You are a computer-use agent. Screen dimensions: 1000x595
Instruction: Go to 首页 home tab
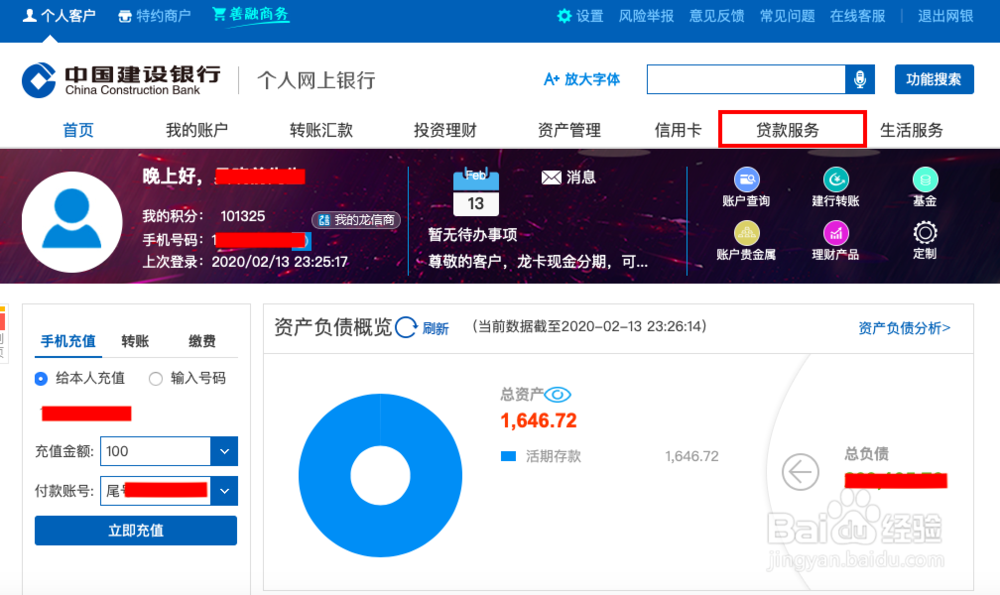78,130
